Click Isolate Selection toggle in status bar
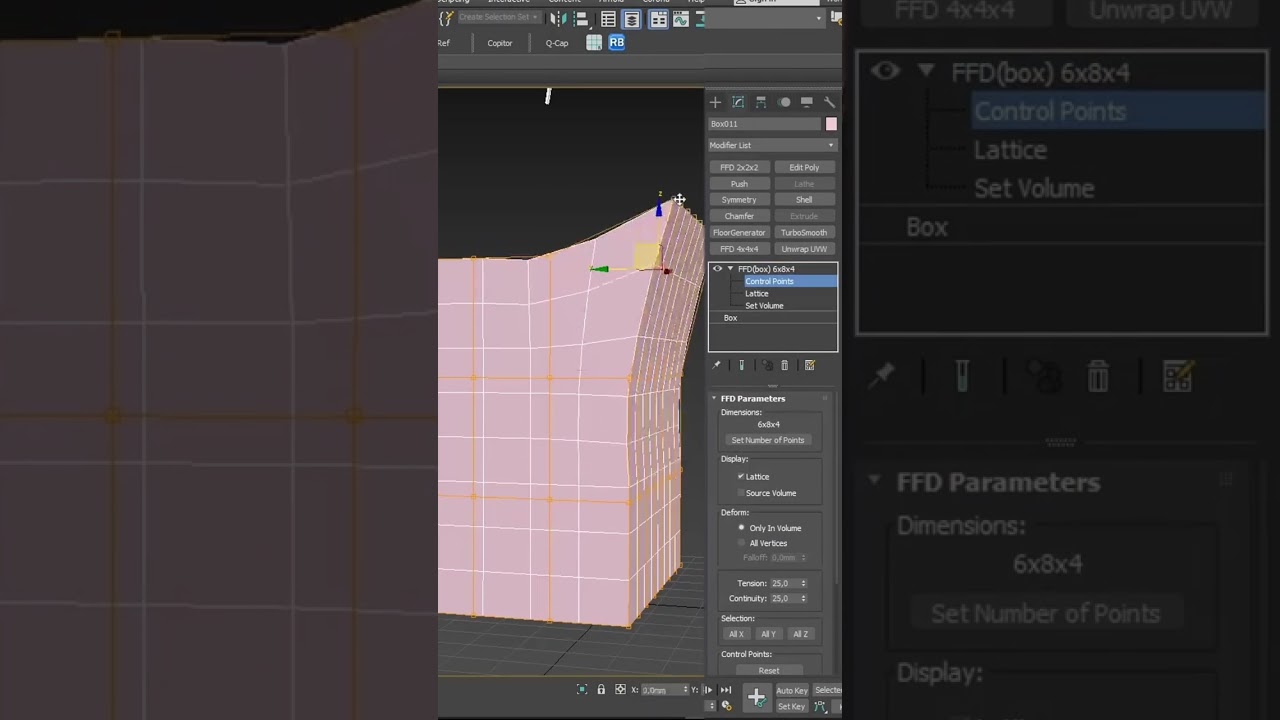 582,690
